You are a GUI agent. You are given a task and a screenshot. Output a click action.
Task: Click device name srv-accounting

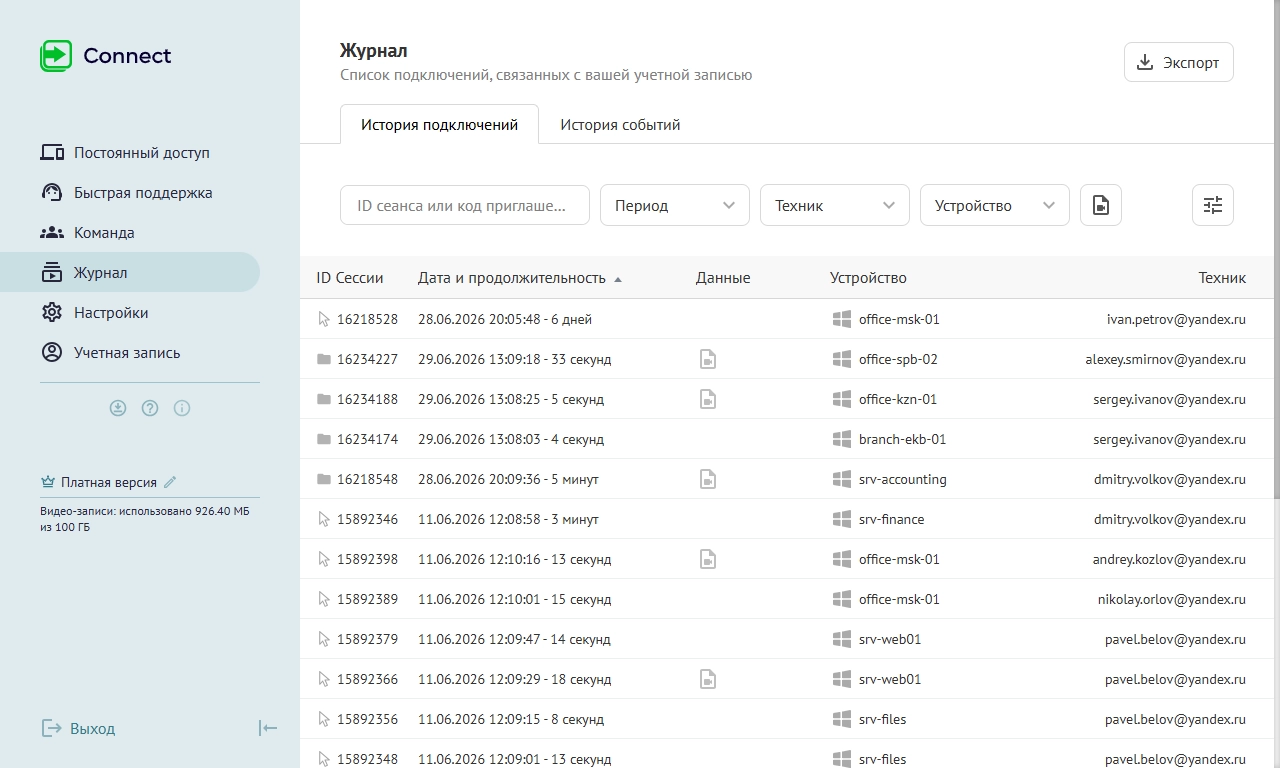pos(903,479)
